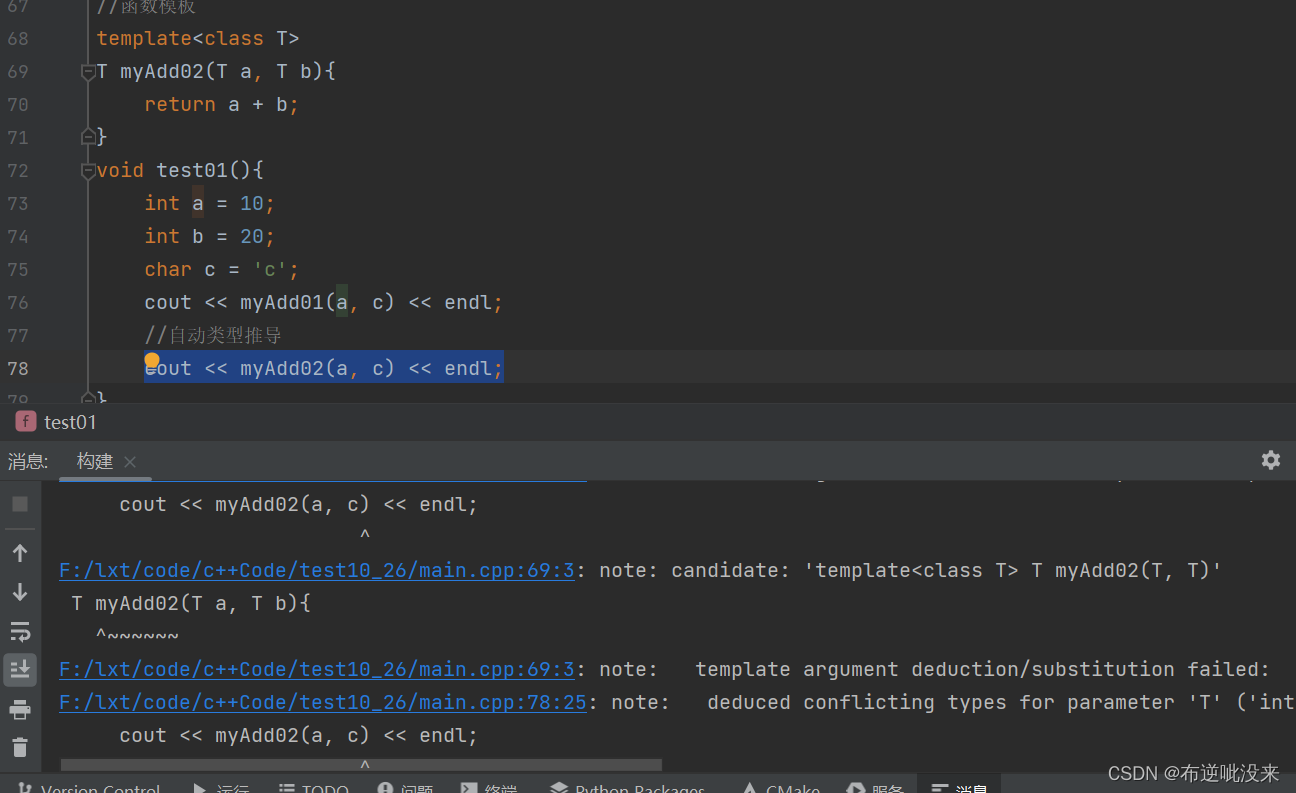
Task: Select the 构建 build tab
Action: click(95, 461)
